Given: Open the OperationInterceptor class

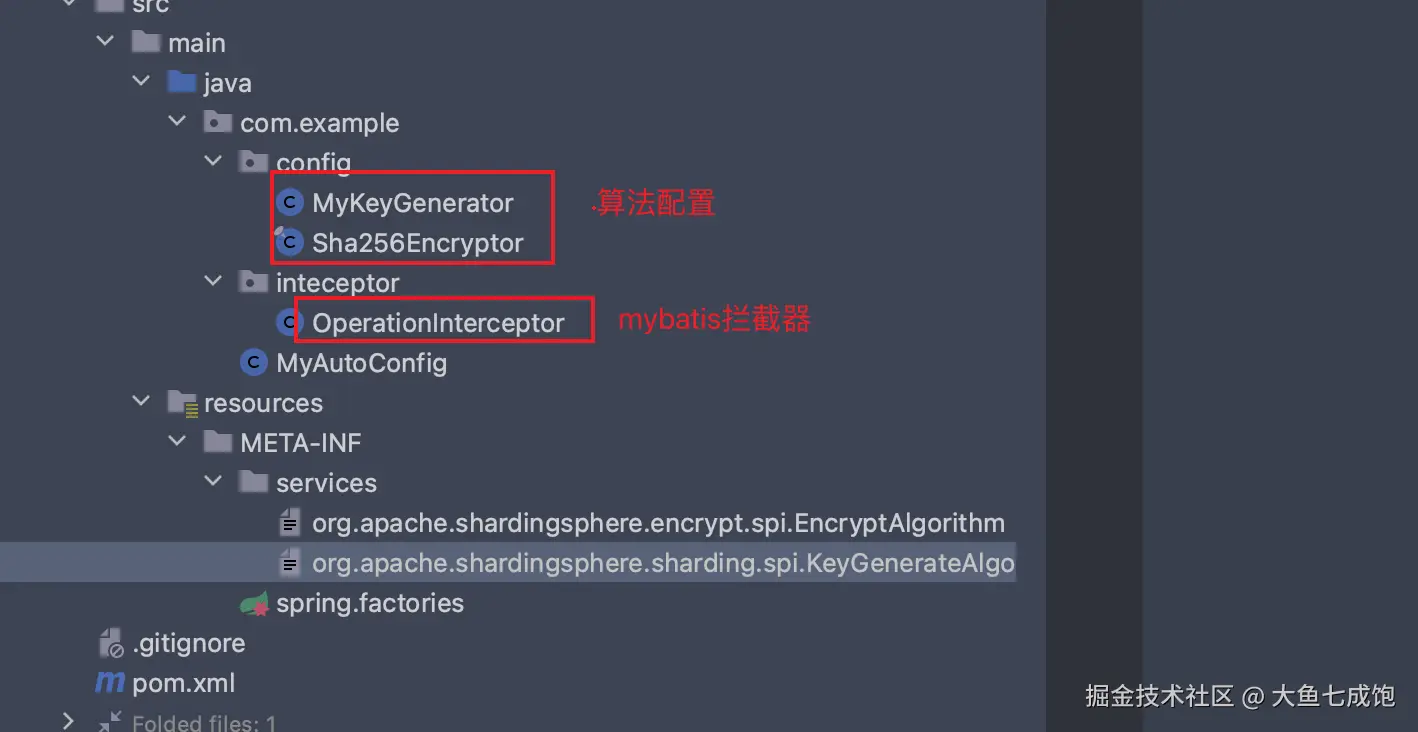Looking at the screenshot, I should (438, 323).
